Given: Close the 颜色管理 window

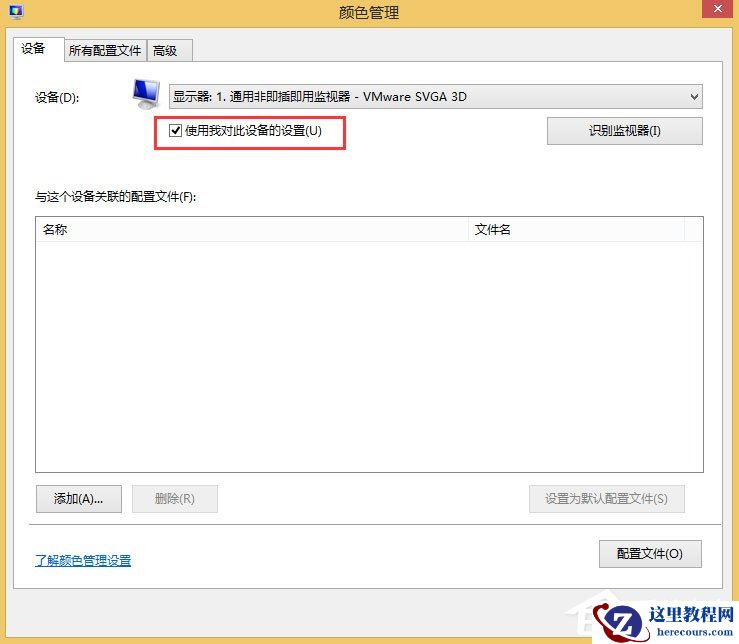Looking at the screenshot, I should (717, 9).
